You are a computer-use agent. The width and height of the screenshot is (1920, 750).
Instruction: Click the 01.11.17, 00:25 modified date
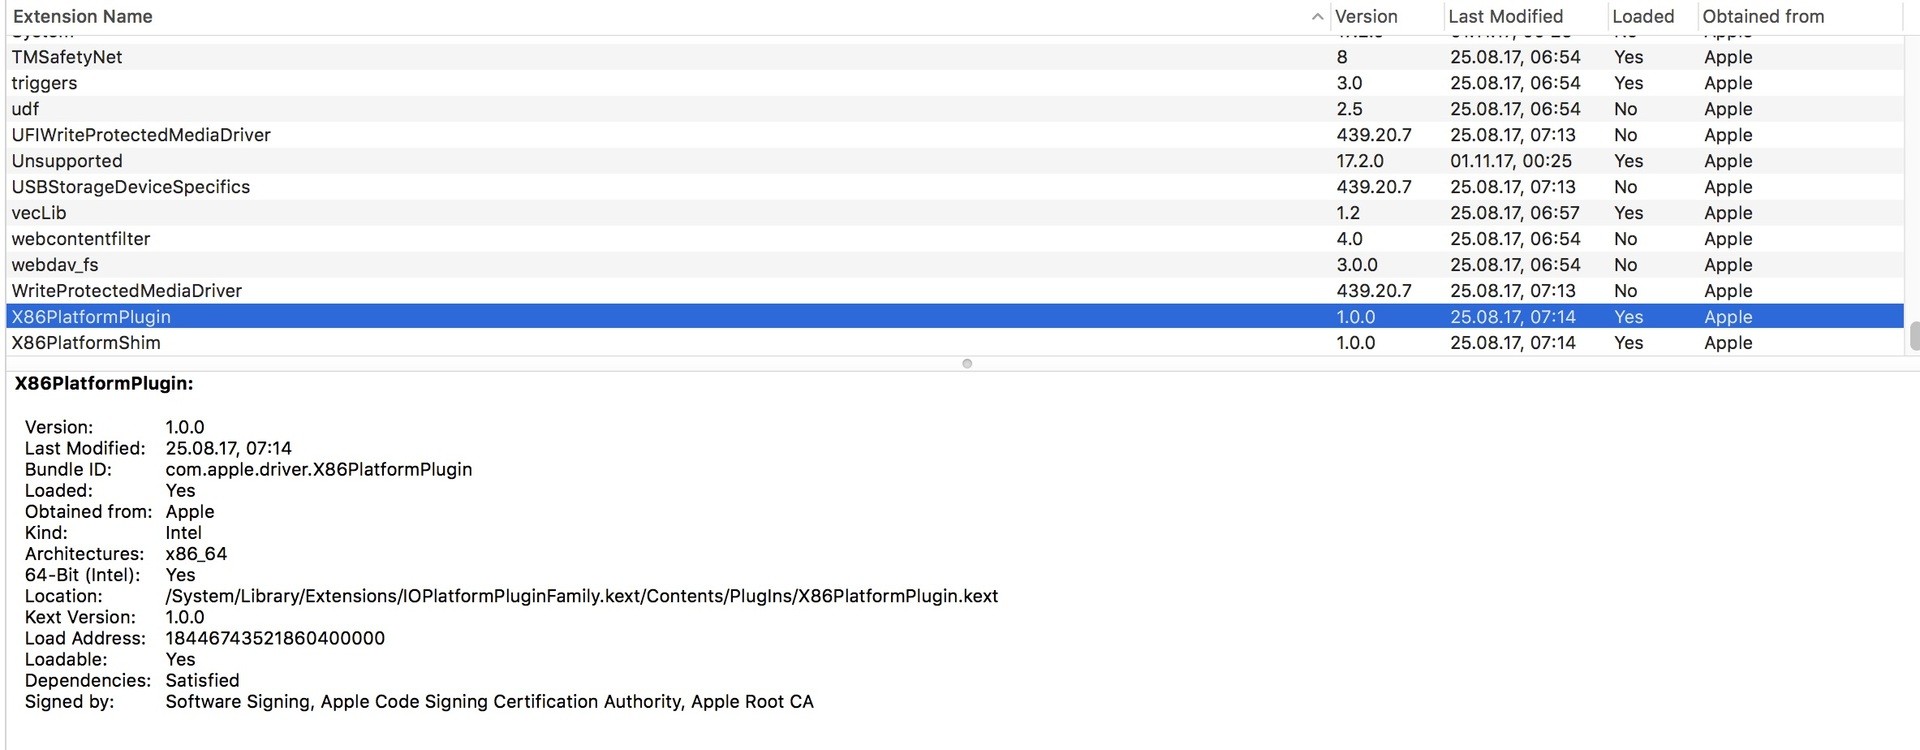(1511, 161)
